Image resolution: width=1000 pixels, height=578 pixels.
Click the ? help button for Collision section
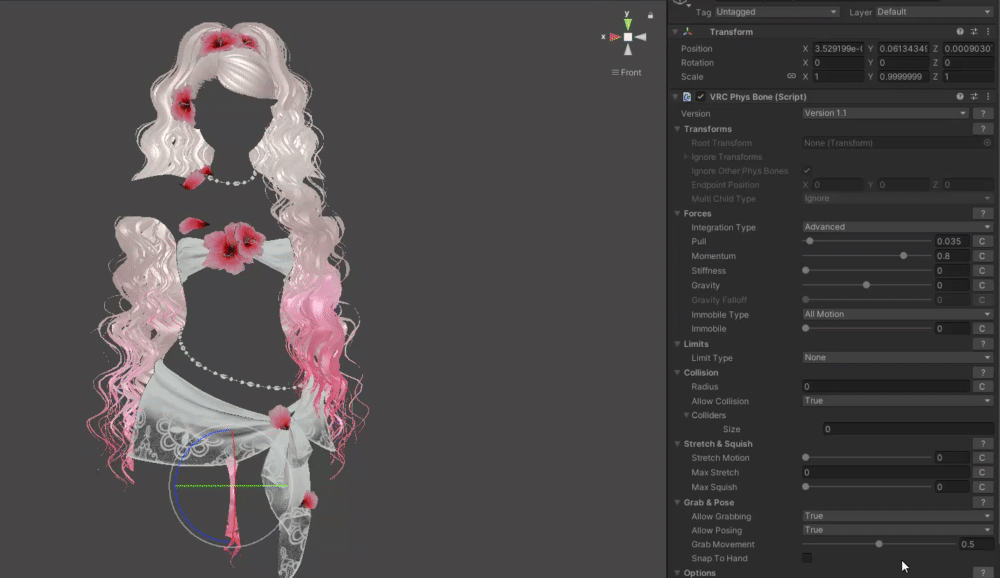click(982, 373)
